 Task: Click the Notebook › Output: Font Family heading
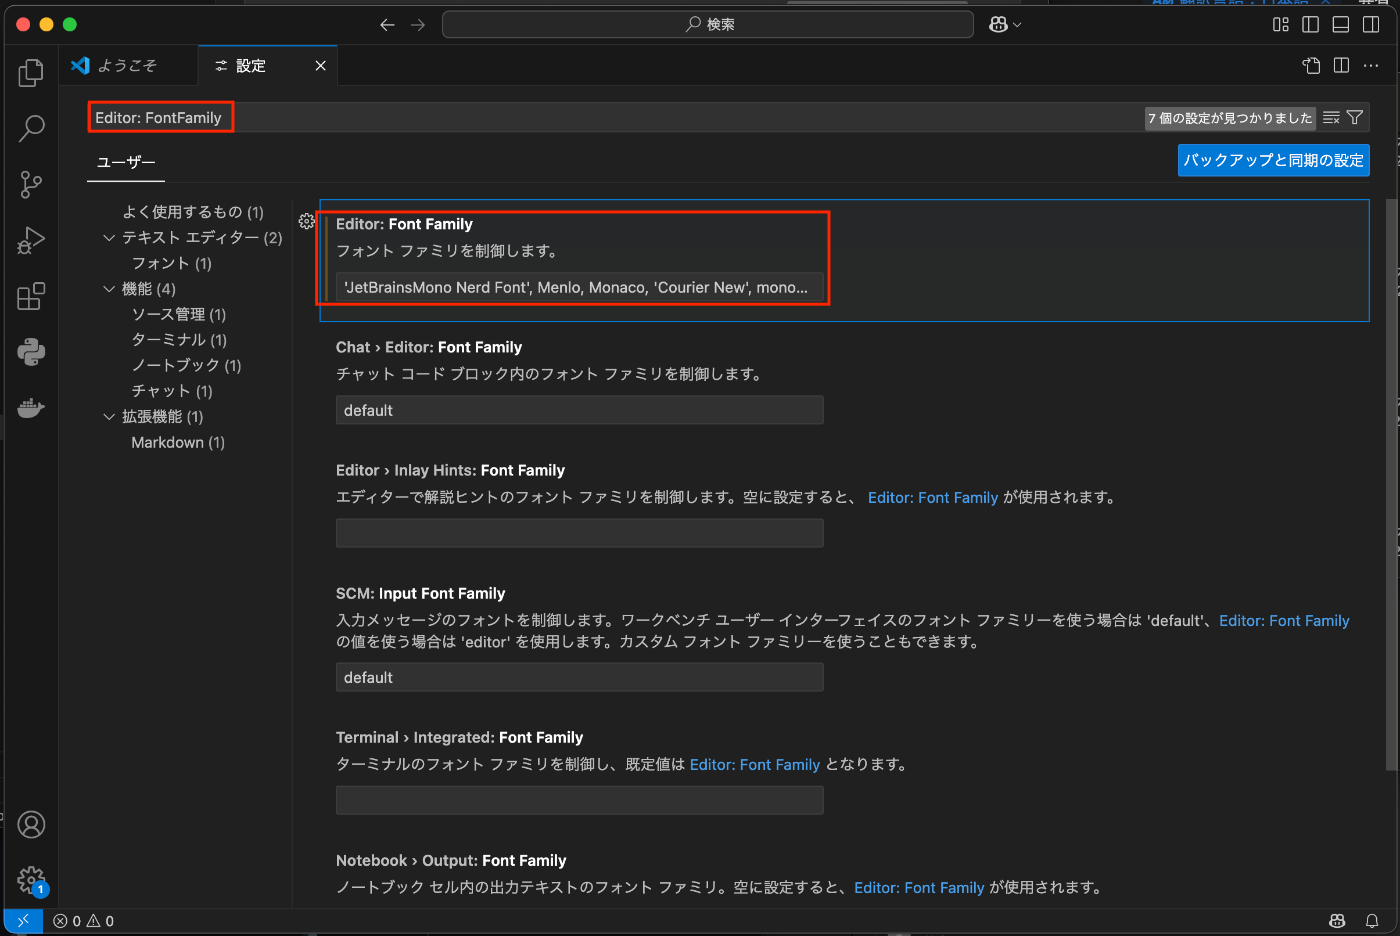(x=451, y=861)
